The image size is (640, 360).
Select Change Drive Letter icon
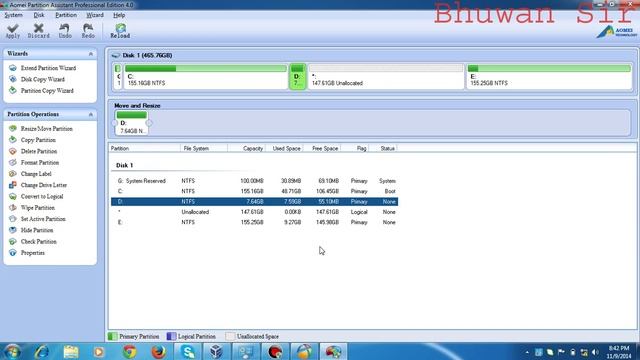13,185
